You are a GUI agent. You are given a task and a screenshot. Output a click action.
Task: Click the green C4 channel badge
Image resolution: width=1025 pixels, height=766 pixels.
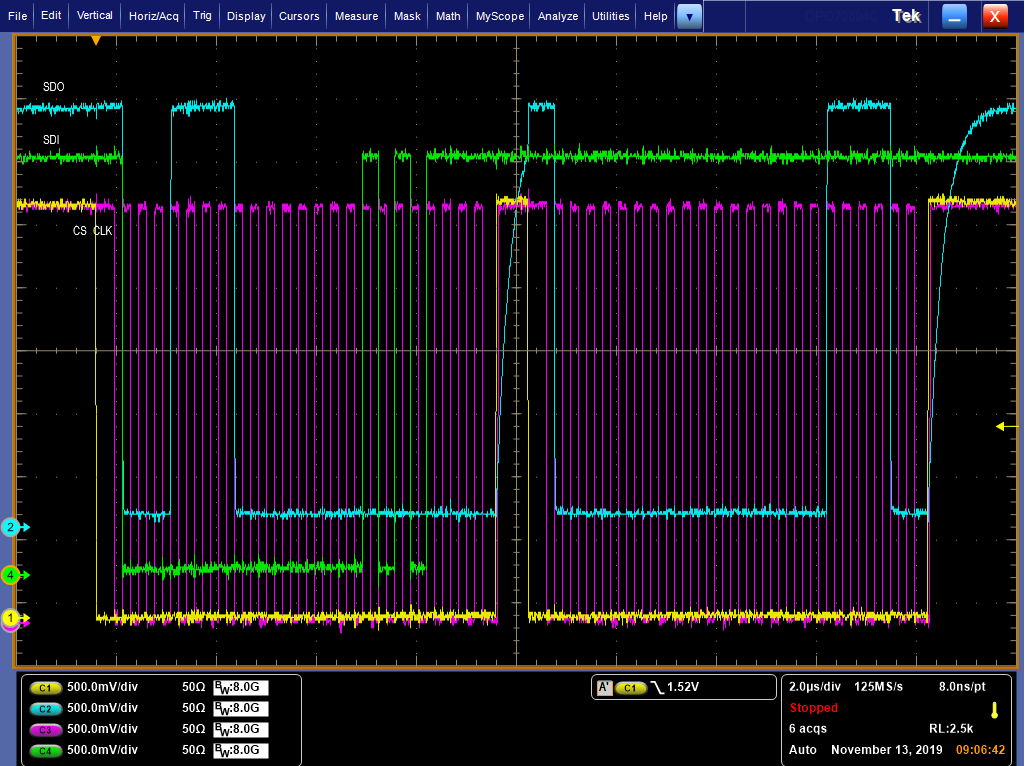(45, 749)
